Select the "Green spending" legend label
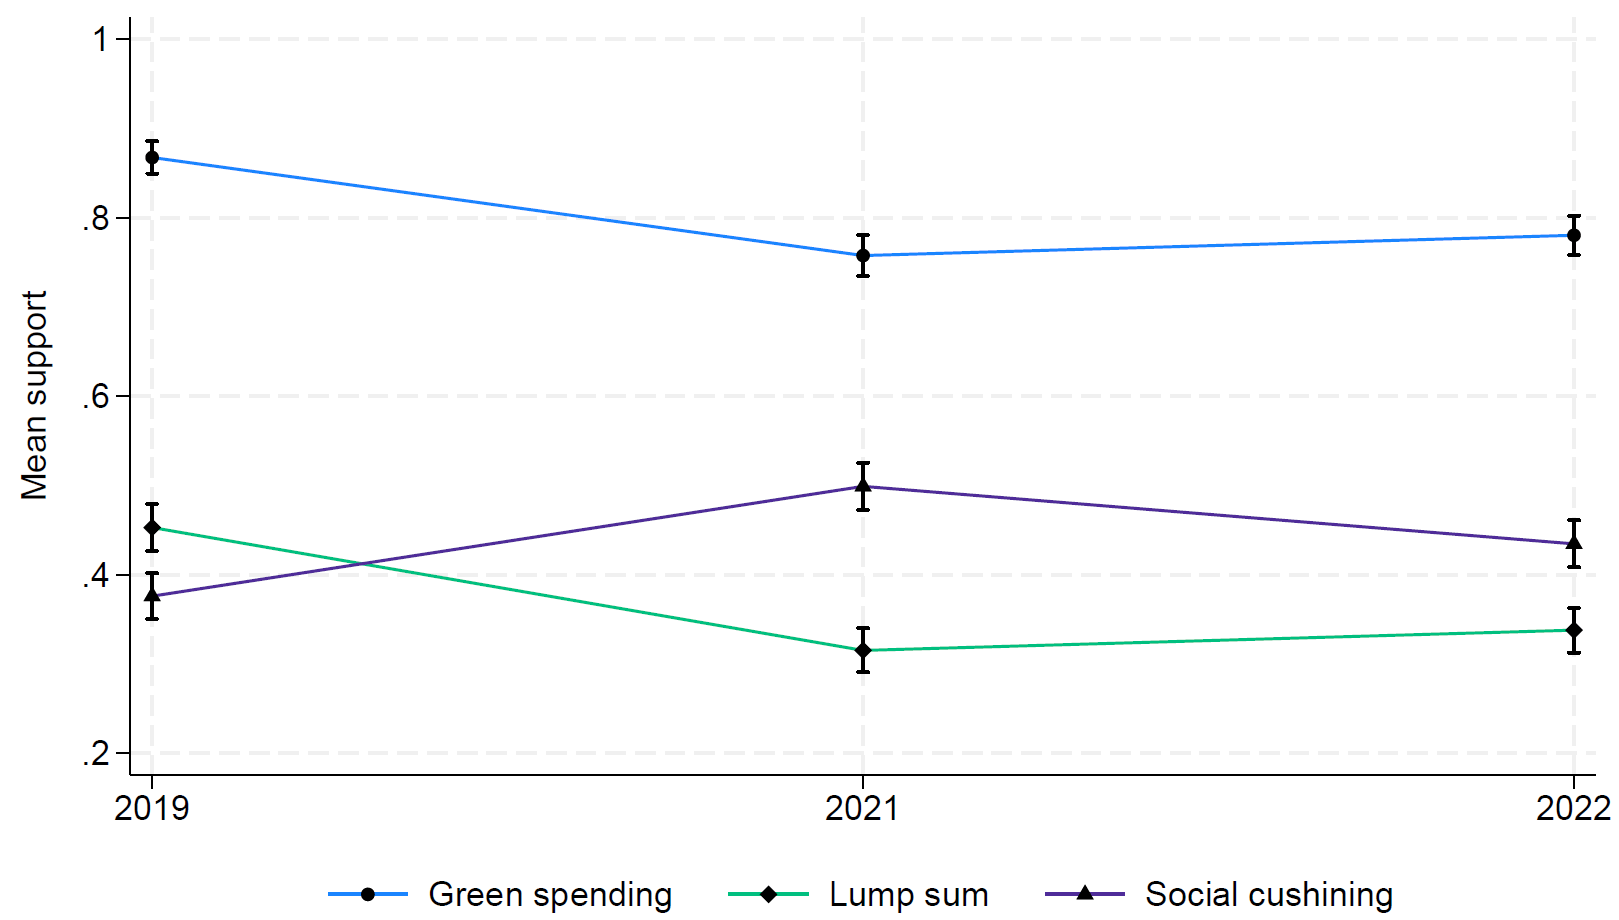The height and width of the screenshot is (920, 1619). (x=550, y=894)
